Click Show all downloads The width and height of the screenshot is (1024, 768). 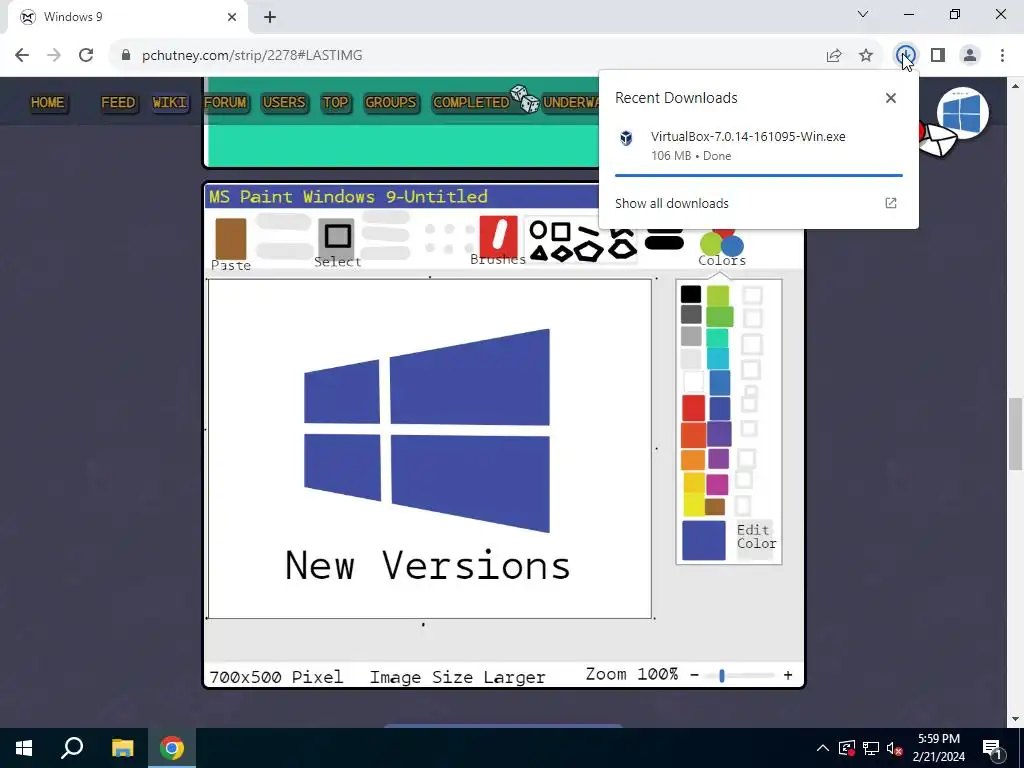pos(672,203)
